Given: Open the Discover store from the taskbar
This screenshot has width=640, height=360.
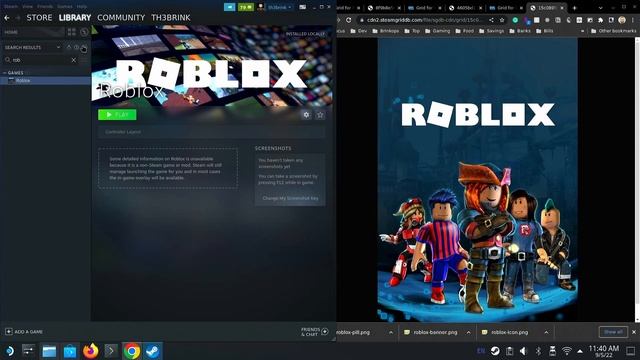Looking at the screenshot, I should tap(70, 351).
